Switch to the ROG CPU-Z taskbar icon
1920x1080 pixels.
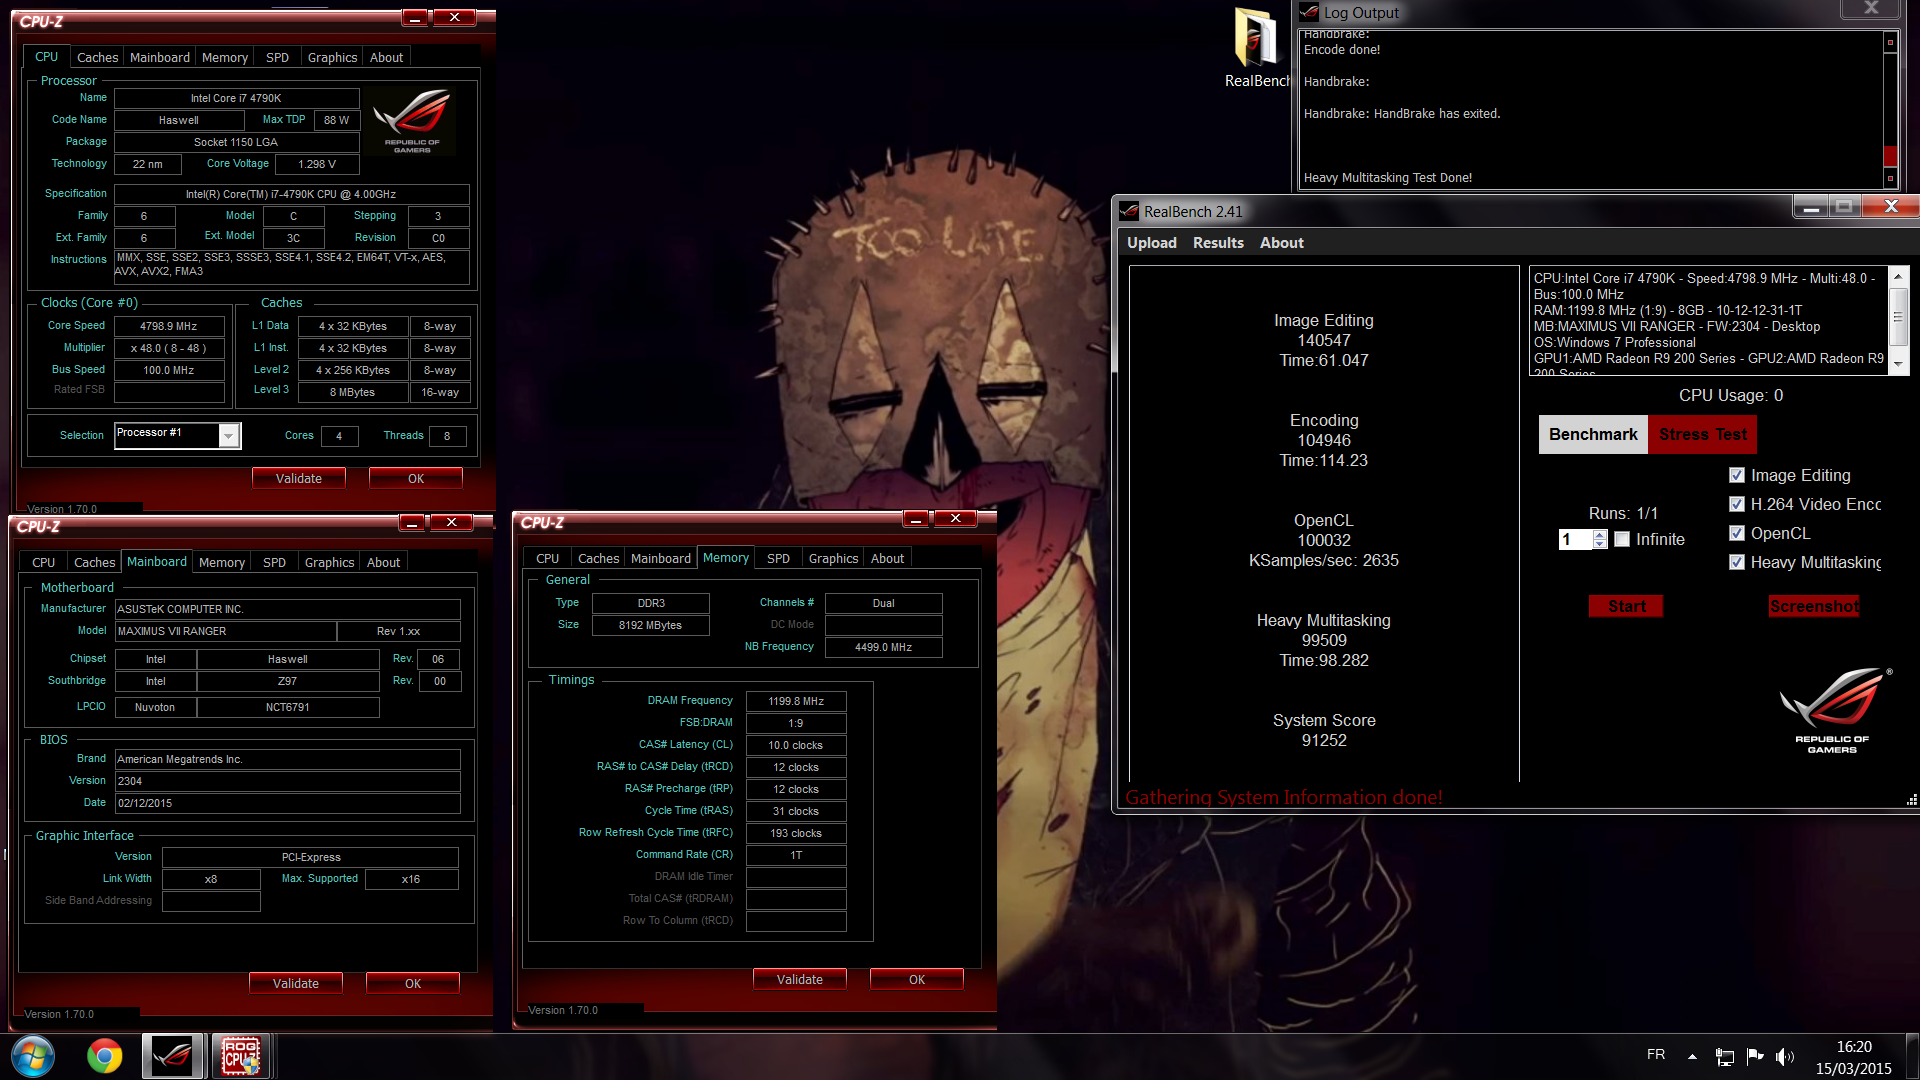tap(241, 1056)
